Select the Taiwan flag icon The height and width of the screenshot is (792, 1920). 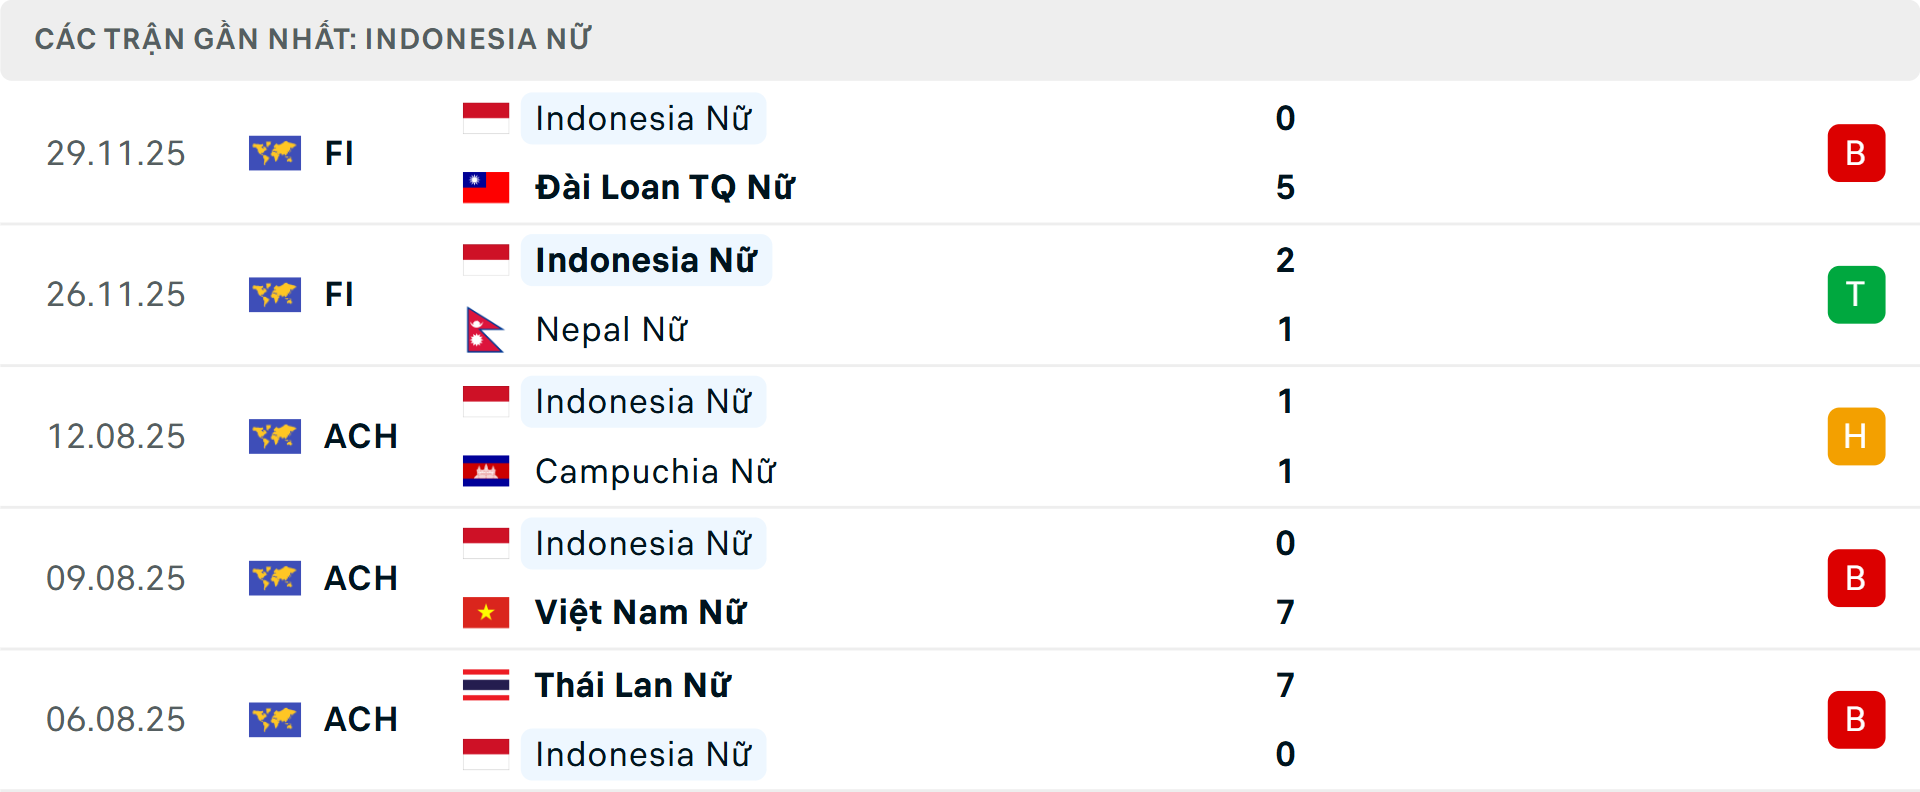[486, 185]
